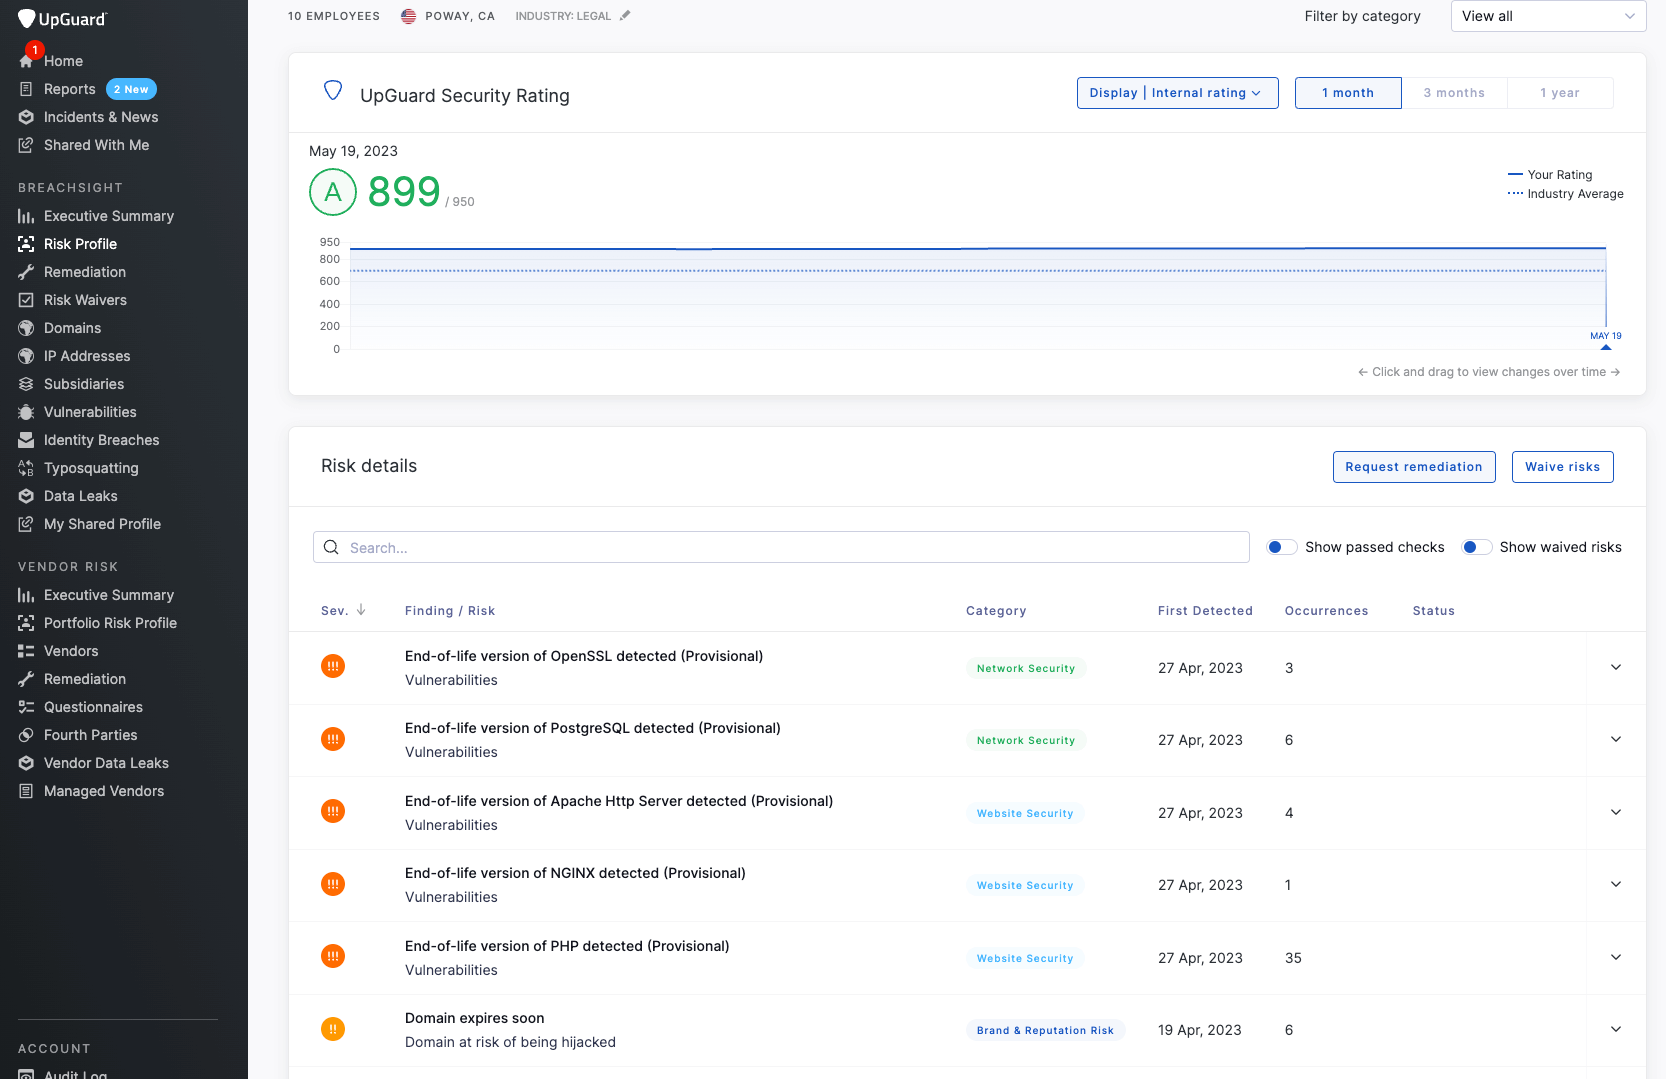Sort by the Sev. column arrow
1666x1079 pixels.
[361, 610]
